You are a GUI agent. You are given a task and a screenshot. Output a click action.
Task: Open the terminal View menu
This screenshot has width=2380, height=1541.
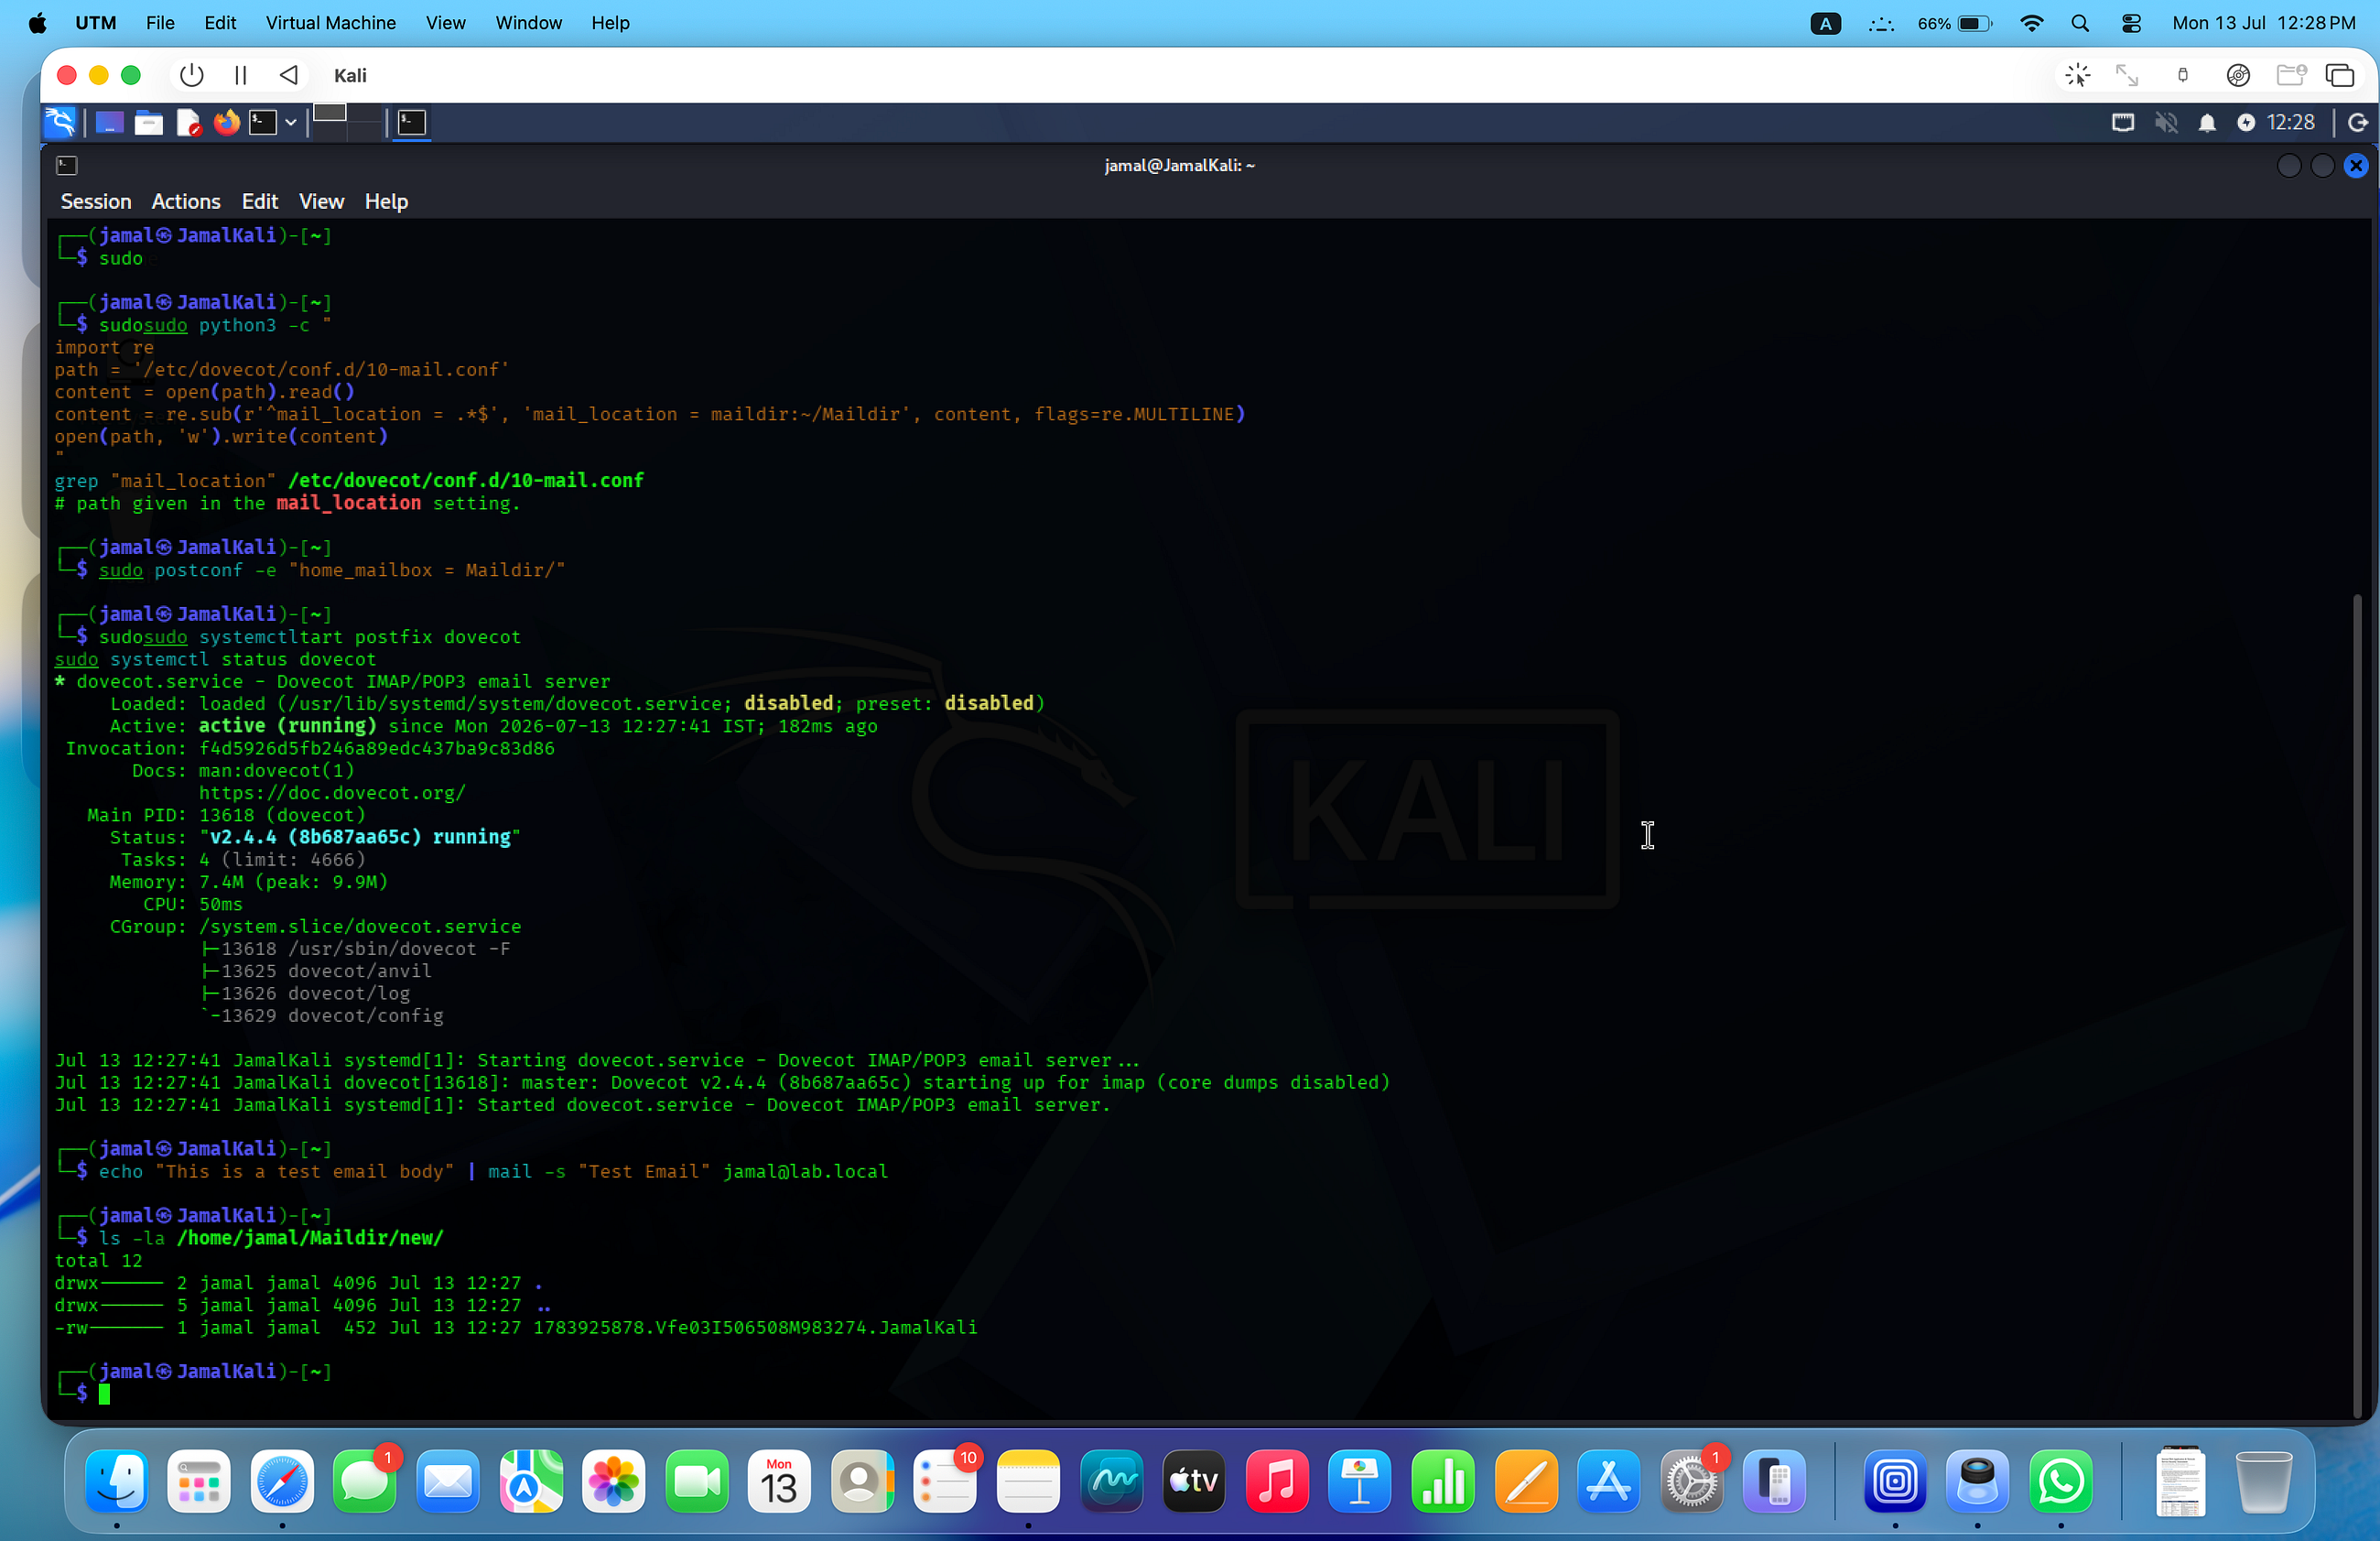(321, 201)
